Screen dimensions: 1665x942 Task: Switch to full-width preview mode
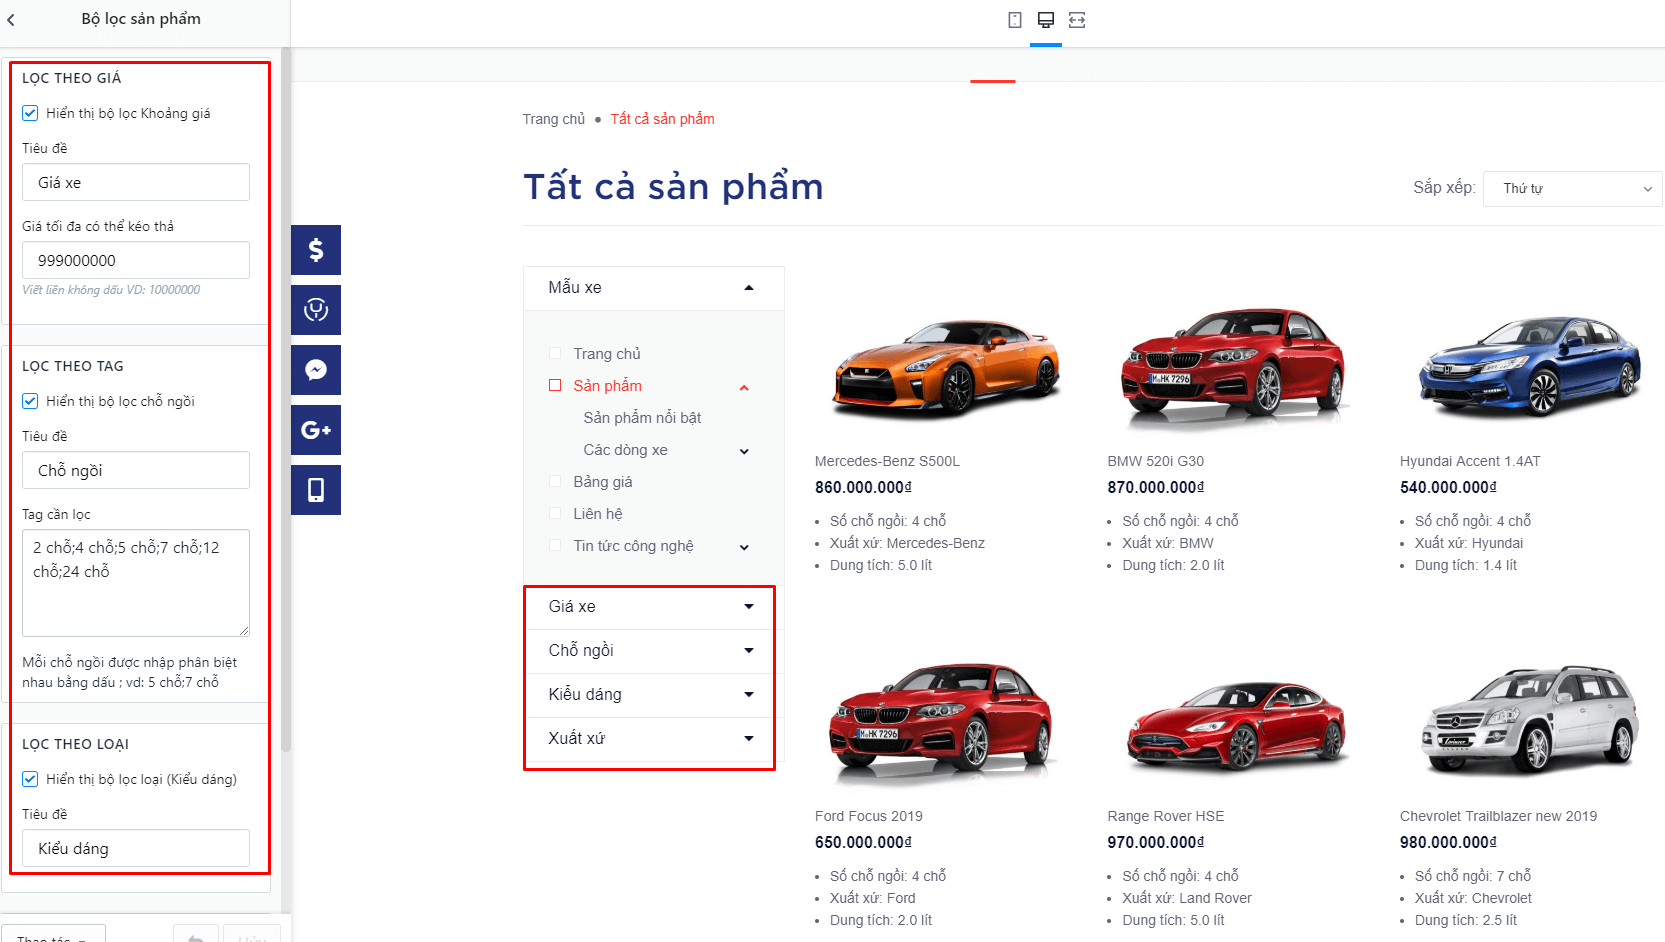(x=1077, y=20)
